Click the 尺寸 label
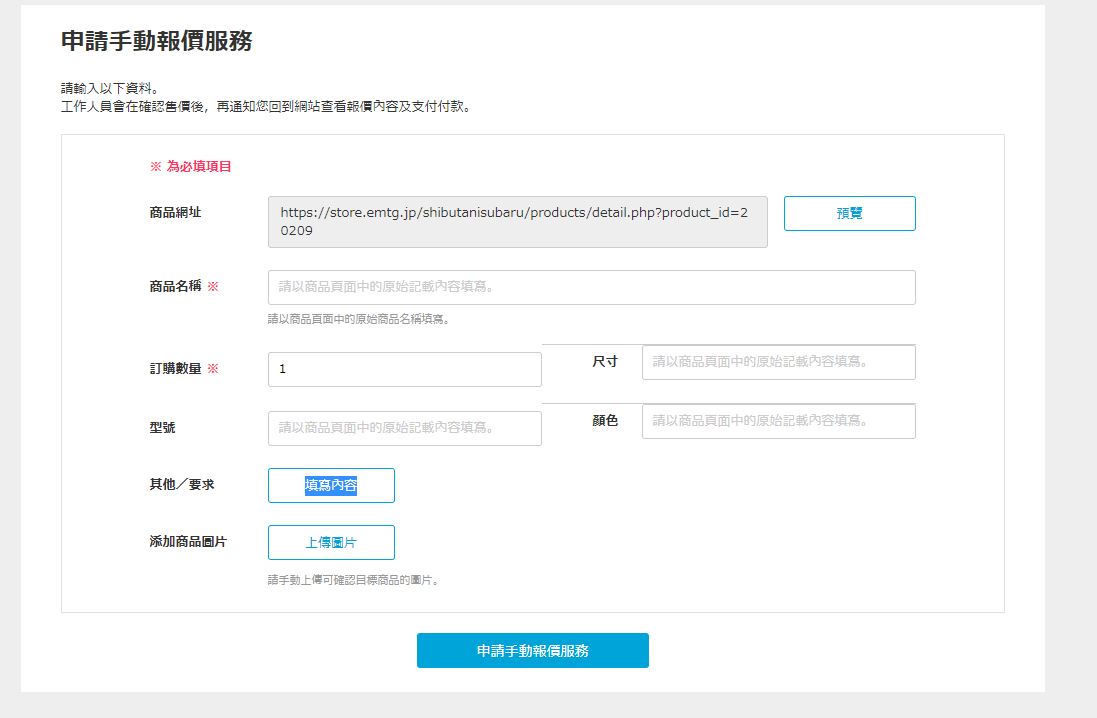Screen dimensions: 1097x718 pos(605,361)
